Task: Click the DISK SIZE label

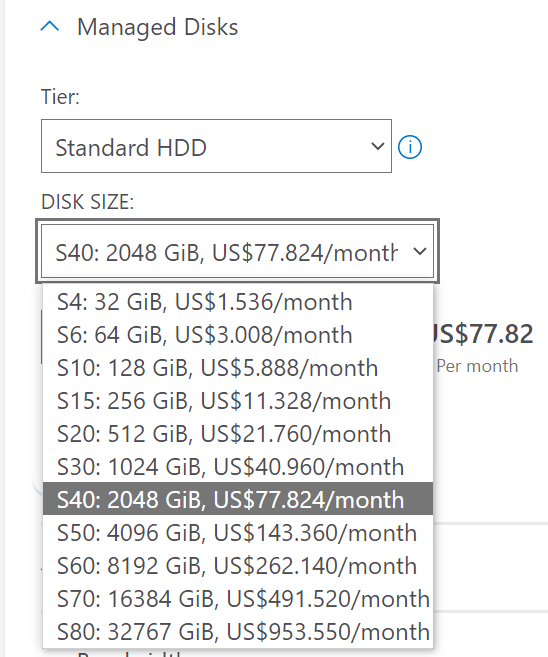Action: click(88, 202)
